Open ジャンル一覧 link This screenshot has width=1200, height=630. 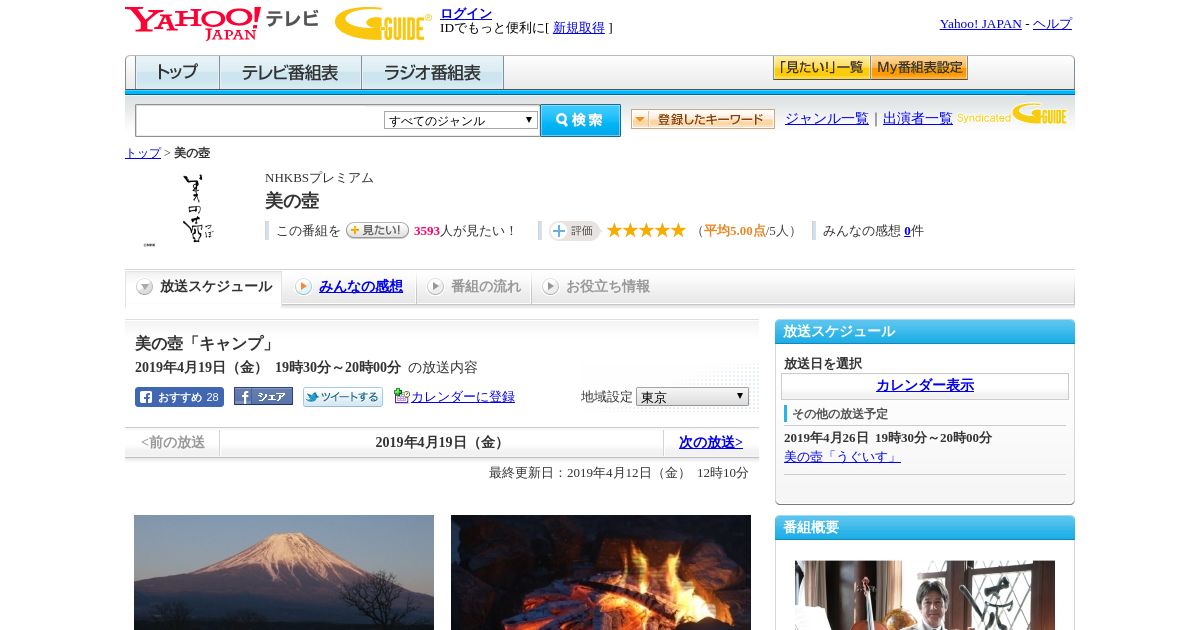click(x=827, y=119)
